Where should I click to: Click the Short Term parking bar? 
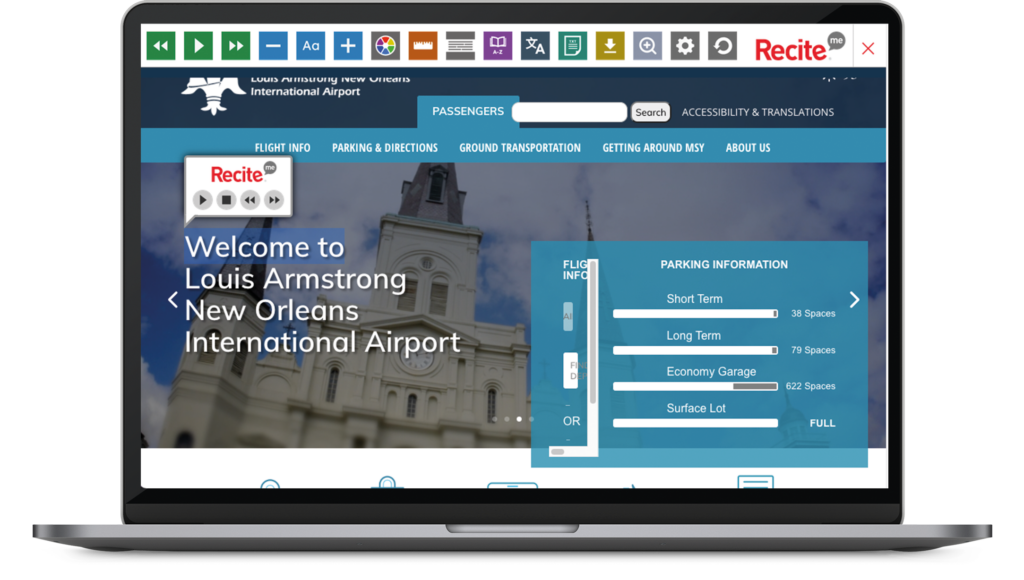pos(696,314)
